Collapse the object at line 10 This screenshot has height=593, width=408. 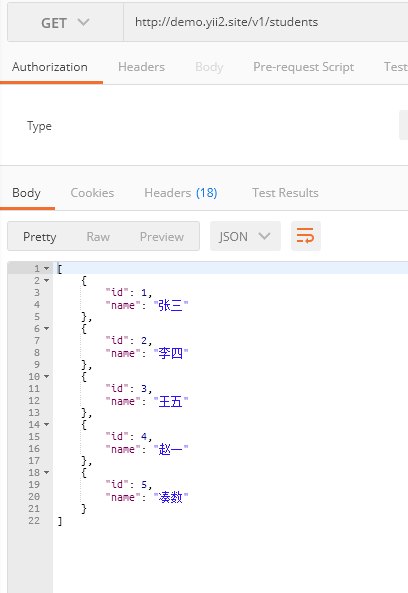coord(47,377)
